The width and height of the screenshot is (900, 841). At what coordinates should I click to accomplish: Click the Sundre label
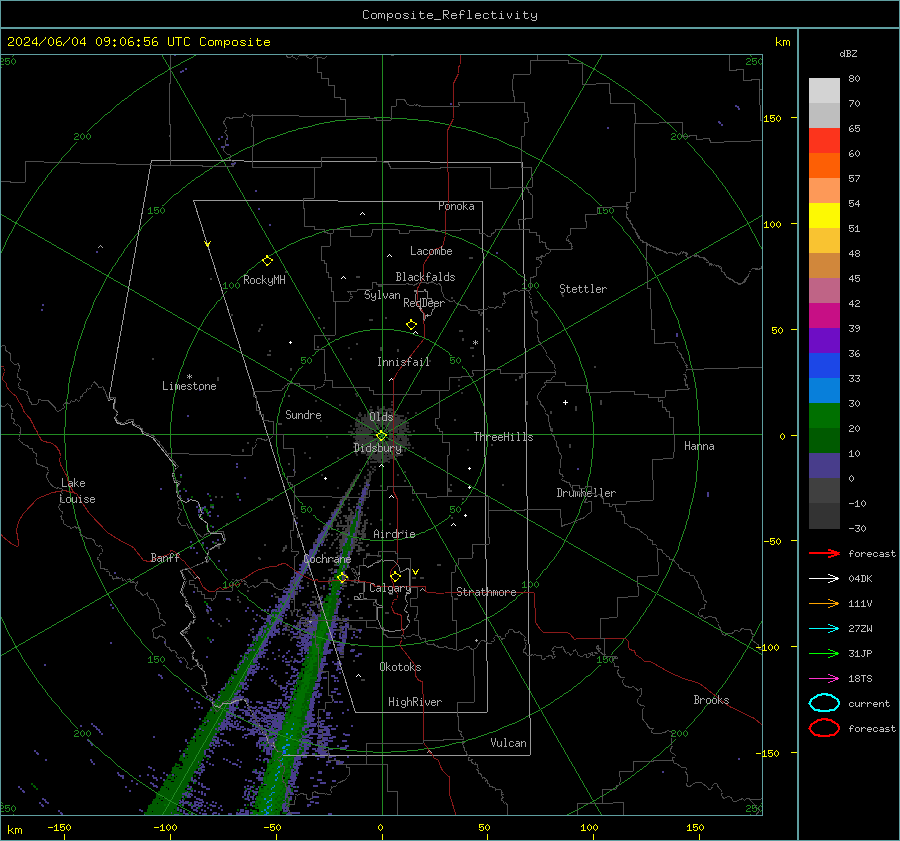point(303,415)
